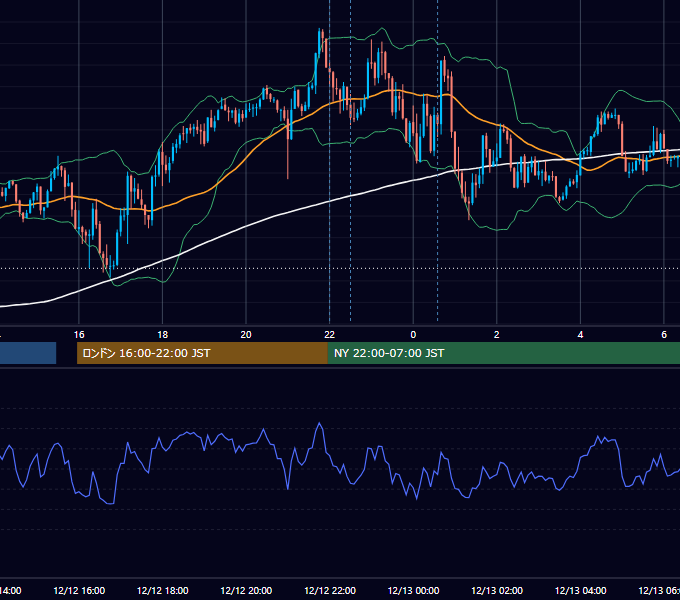Click the white dotted horizontal price line
The width and height of the screenshot is (680, 600).
pyautogui.click(x=340, y=268)
